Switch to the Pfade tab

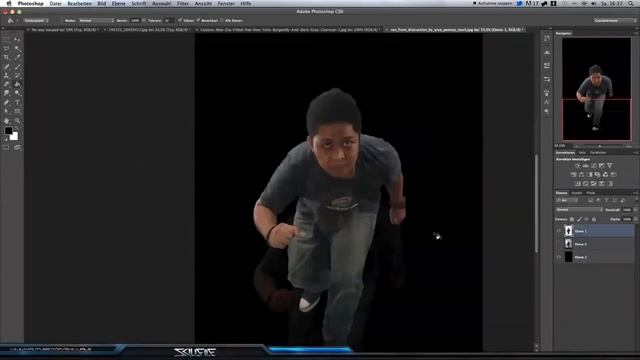[x=591, y=193]
